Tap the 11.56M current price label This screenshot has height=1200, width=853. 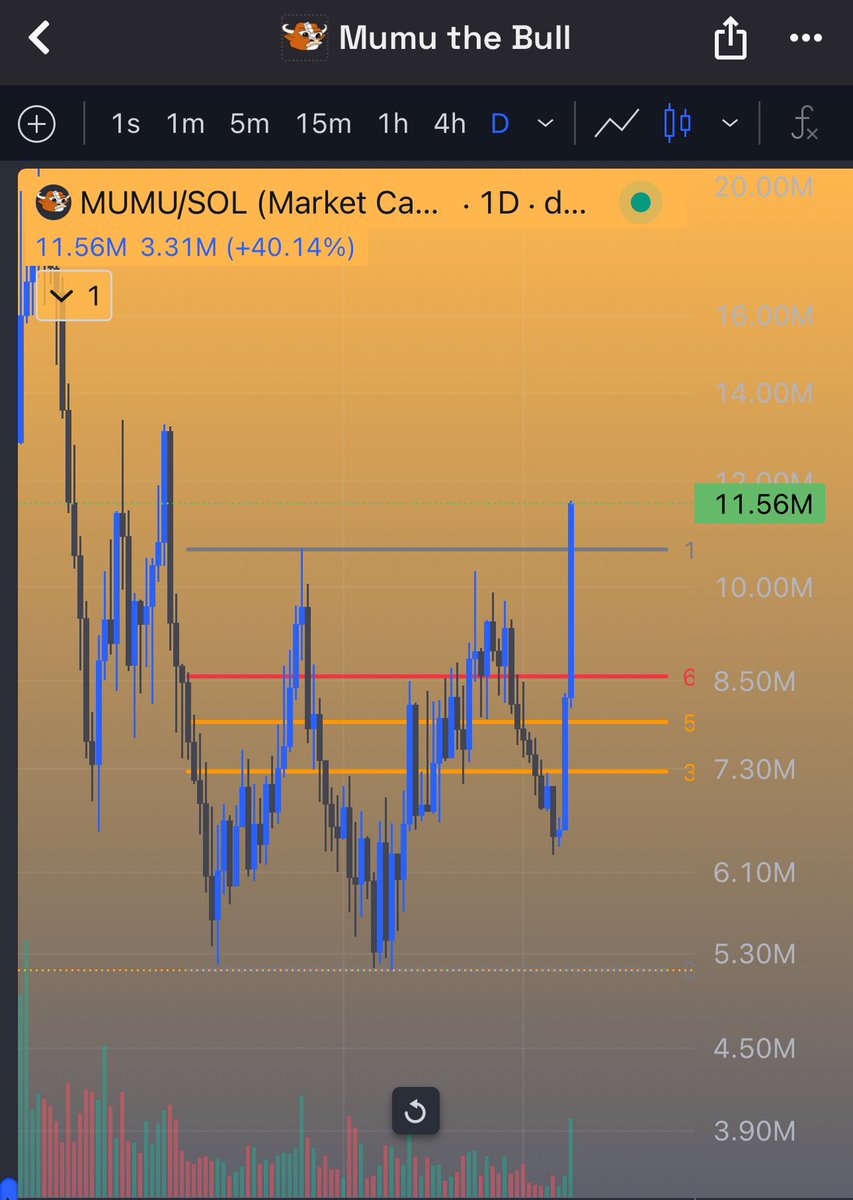click(x=759, y=505)
